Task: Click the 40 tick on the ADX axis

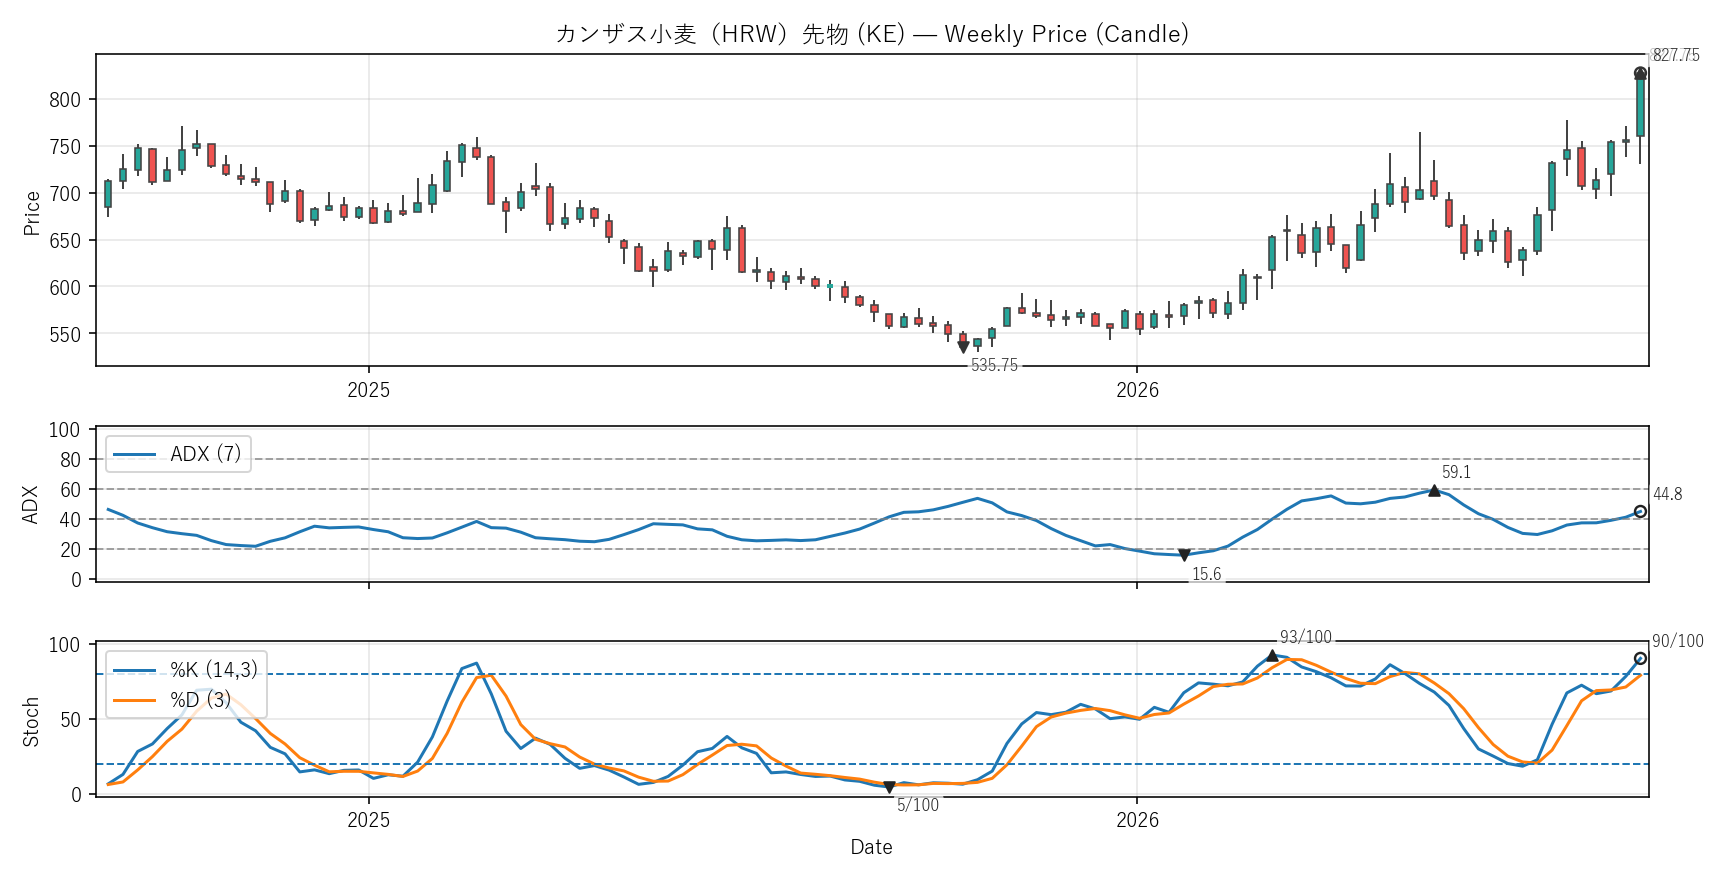Action: 71,520
